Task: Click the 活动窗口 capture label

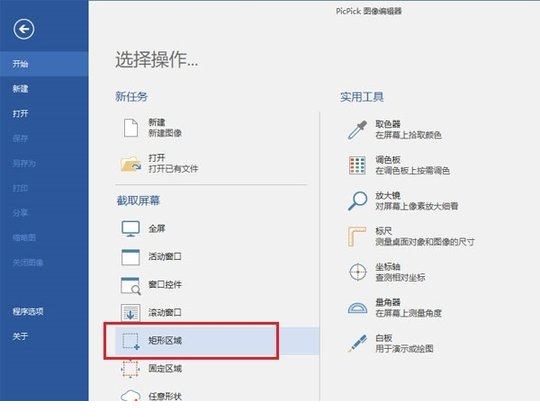Action: 165,257
